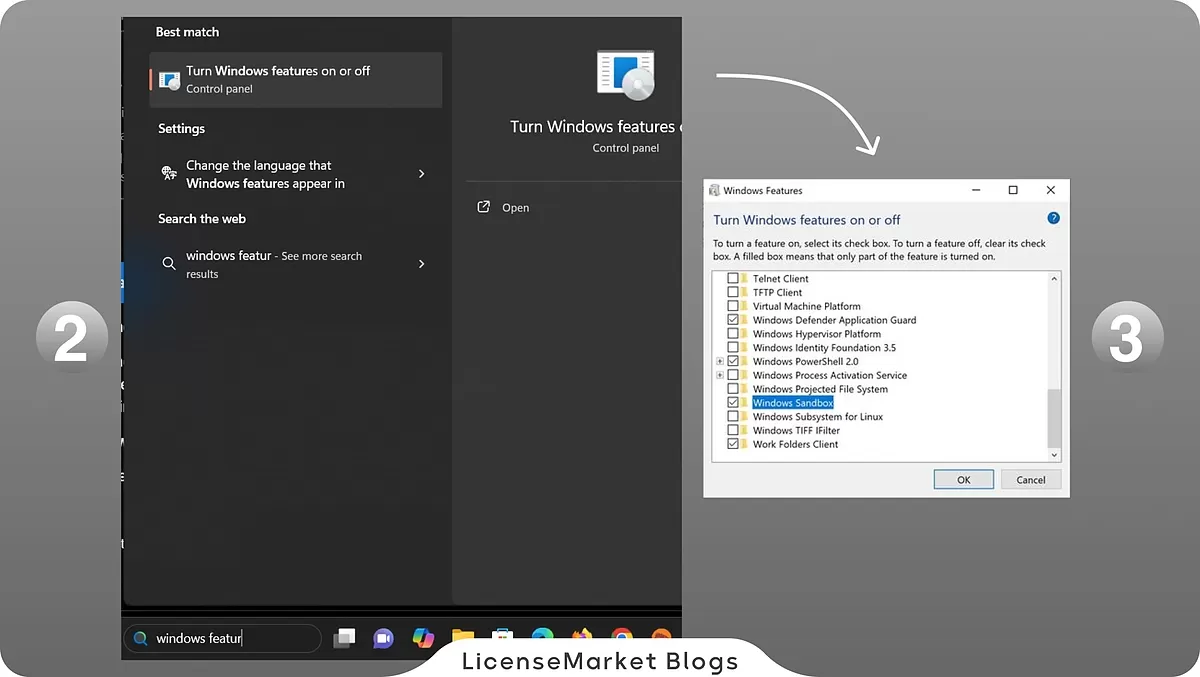Confirm changes with OK button
Image resolution: width=1200 pixels, height=677 pixels.
point(964,479)
